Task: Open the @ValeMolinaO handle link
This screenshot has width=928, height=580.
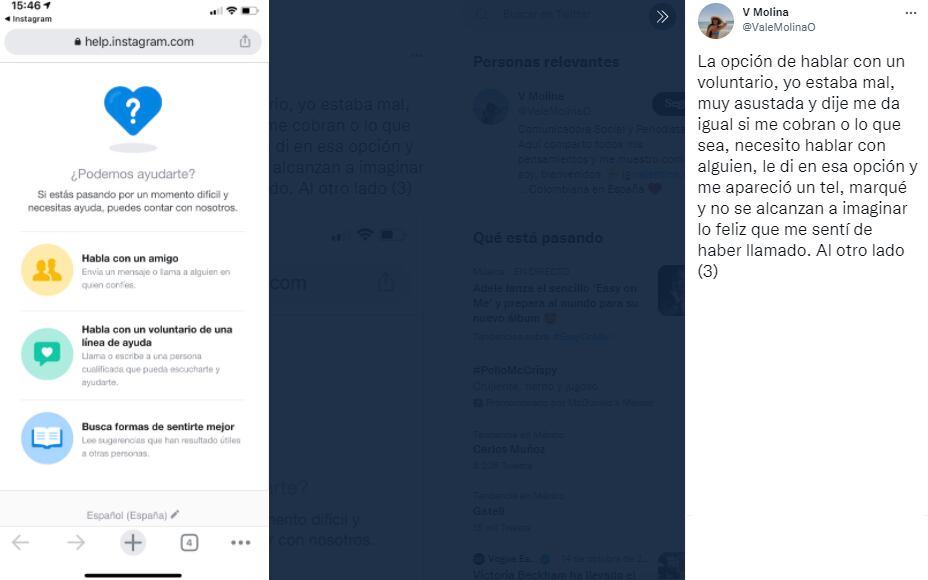Action: tap(778, 27)
